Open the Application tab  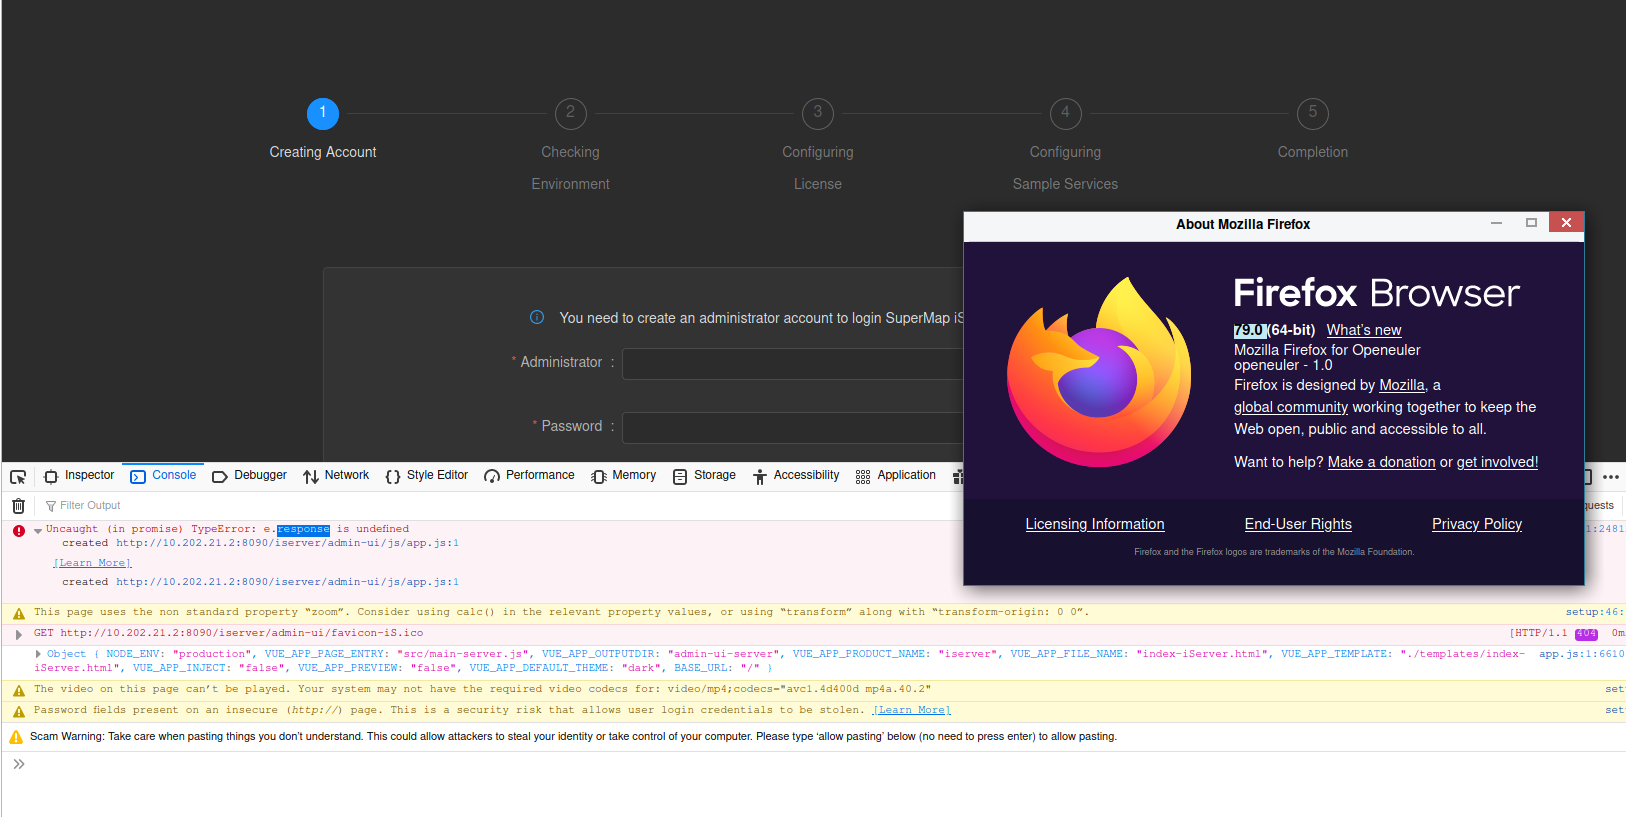pyautogui.click(x=896, y=476)
